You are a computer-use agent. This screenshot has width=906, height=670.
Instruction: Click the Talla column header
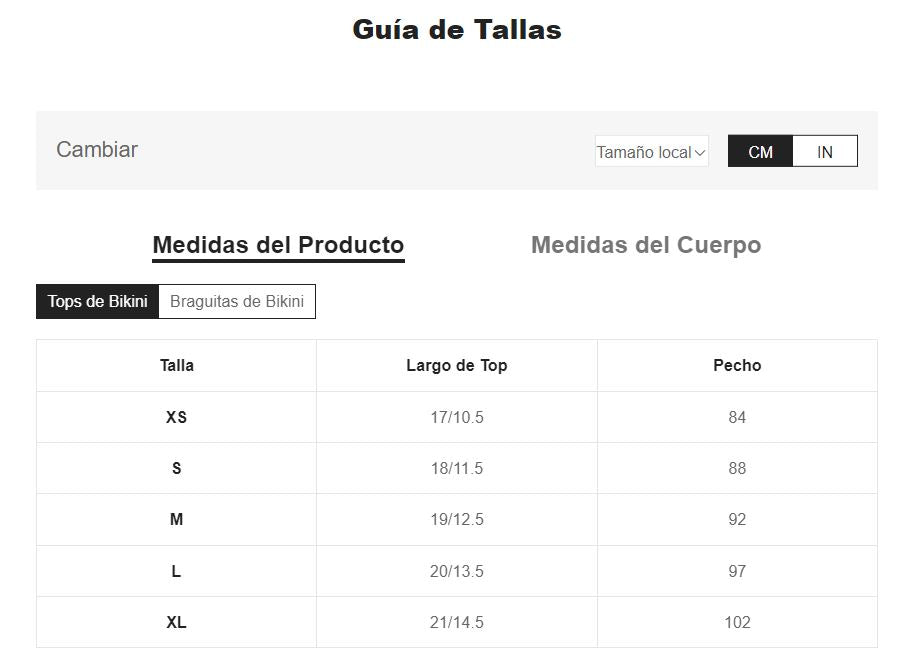177,365
